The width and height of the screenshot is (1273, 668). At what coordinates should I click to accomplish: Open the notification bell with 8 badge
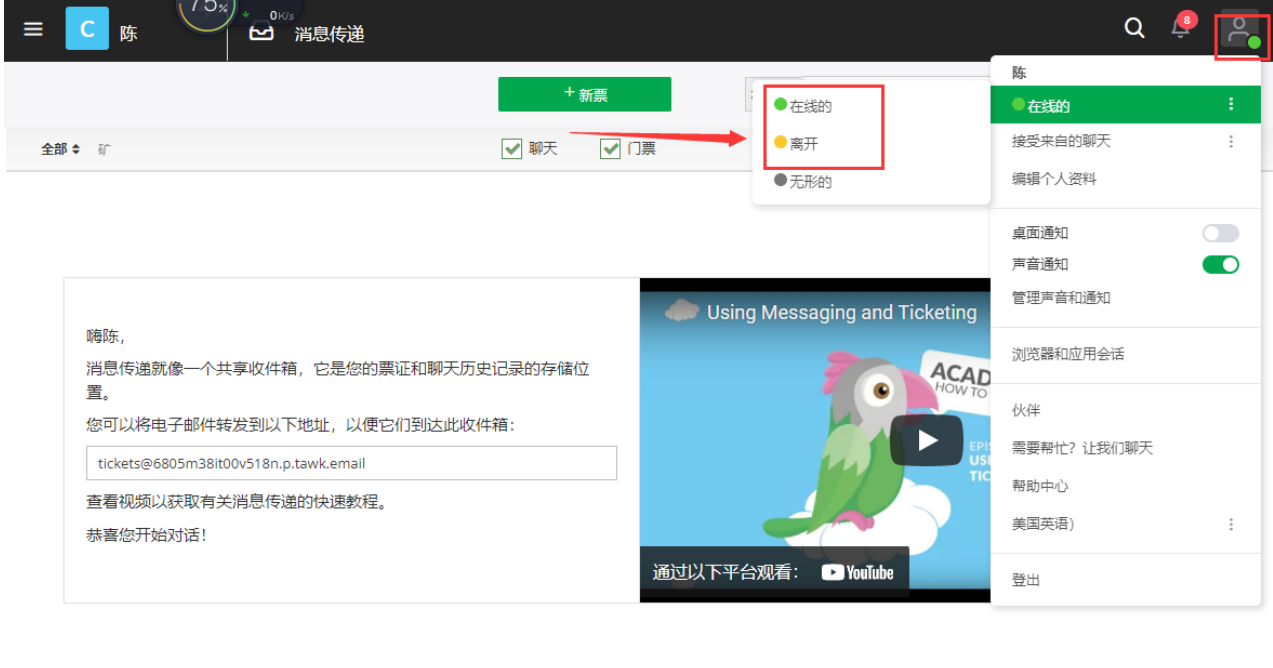coord(1181,28)
